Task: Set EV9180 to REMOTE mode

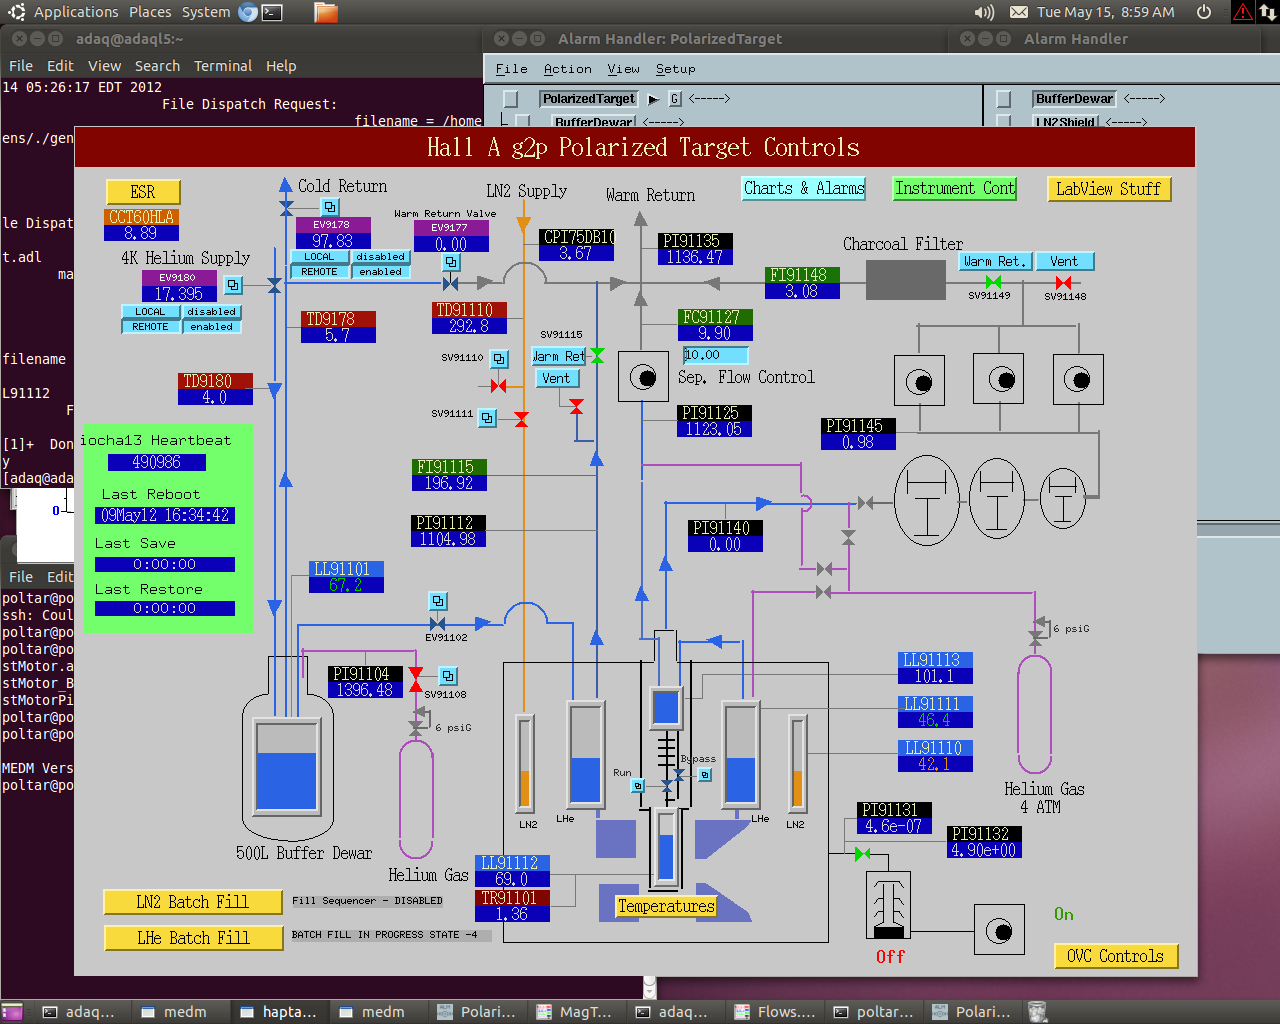Action: 150,327
